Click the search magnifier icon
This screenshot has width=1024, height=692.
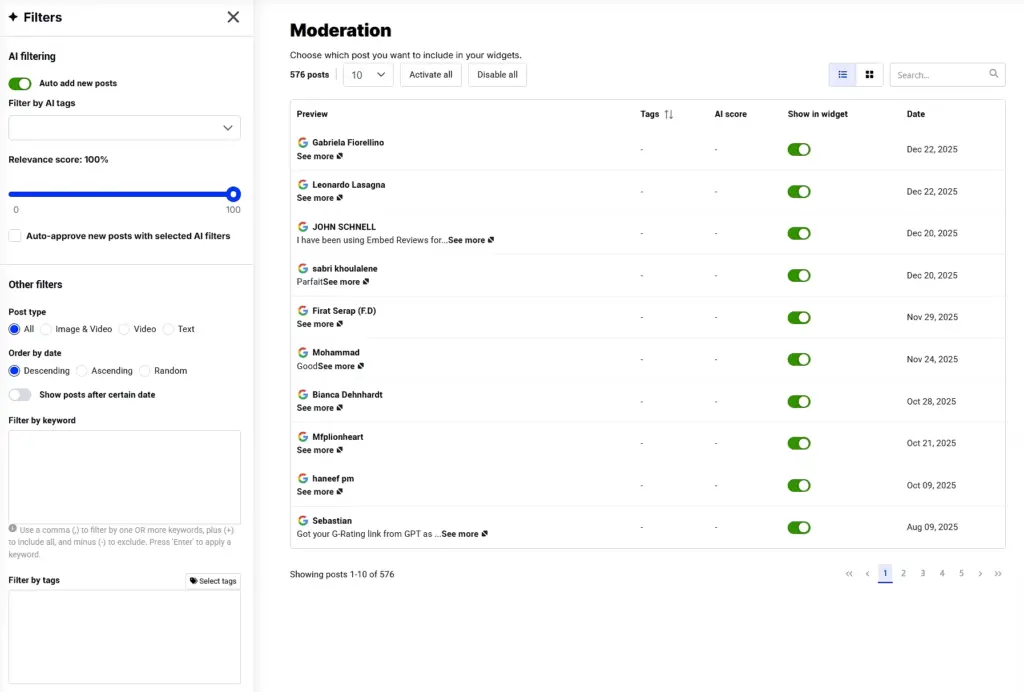pyautogui.click(x=993, y=74)
